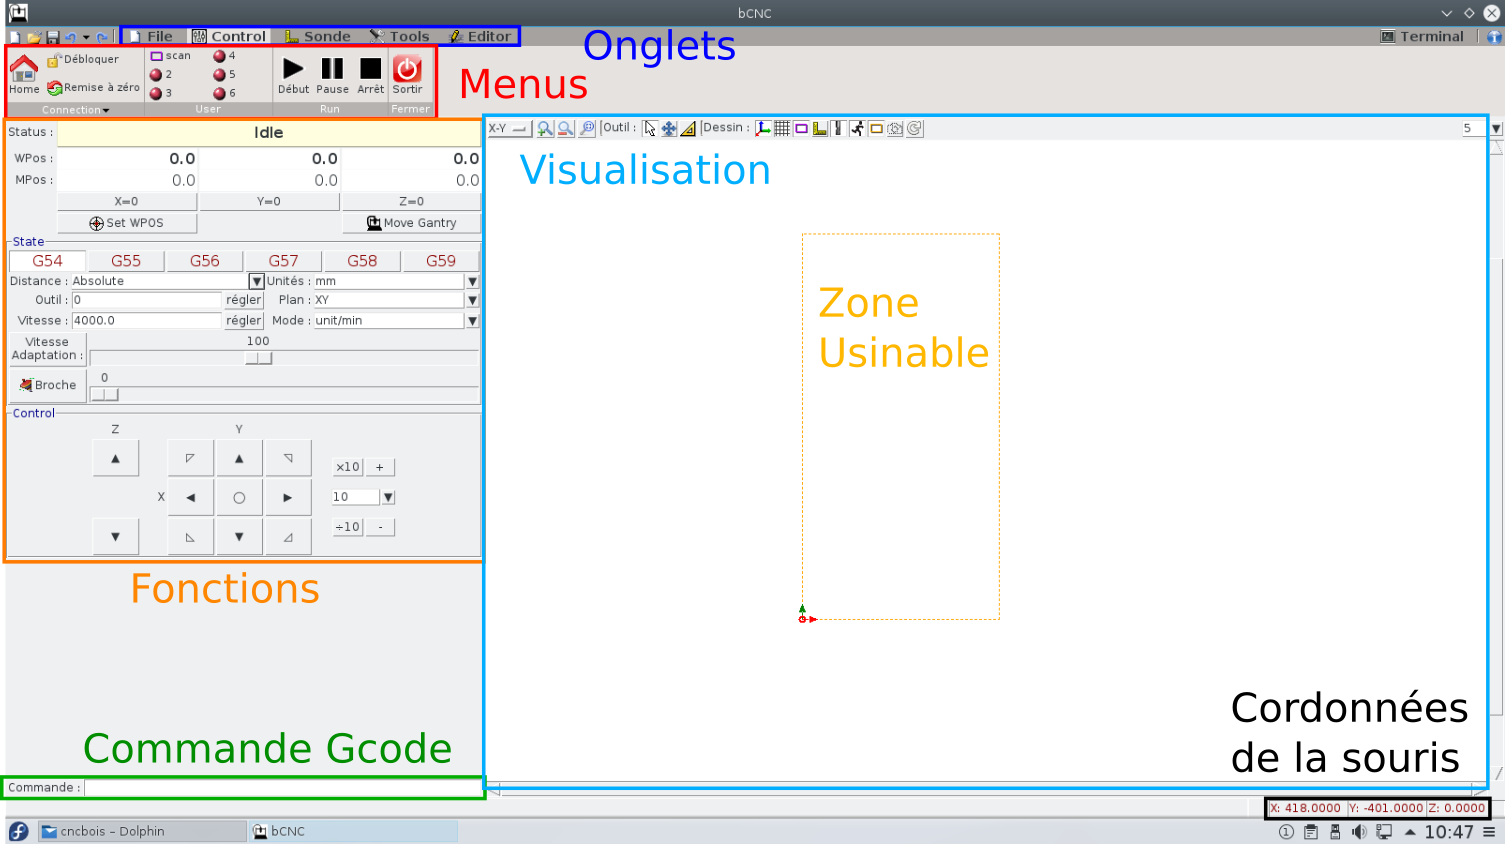Click the Set WPOS button
This screenshot has height=844, width=1505.
pos(127,223)
